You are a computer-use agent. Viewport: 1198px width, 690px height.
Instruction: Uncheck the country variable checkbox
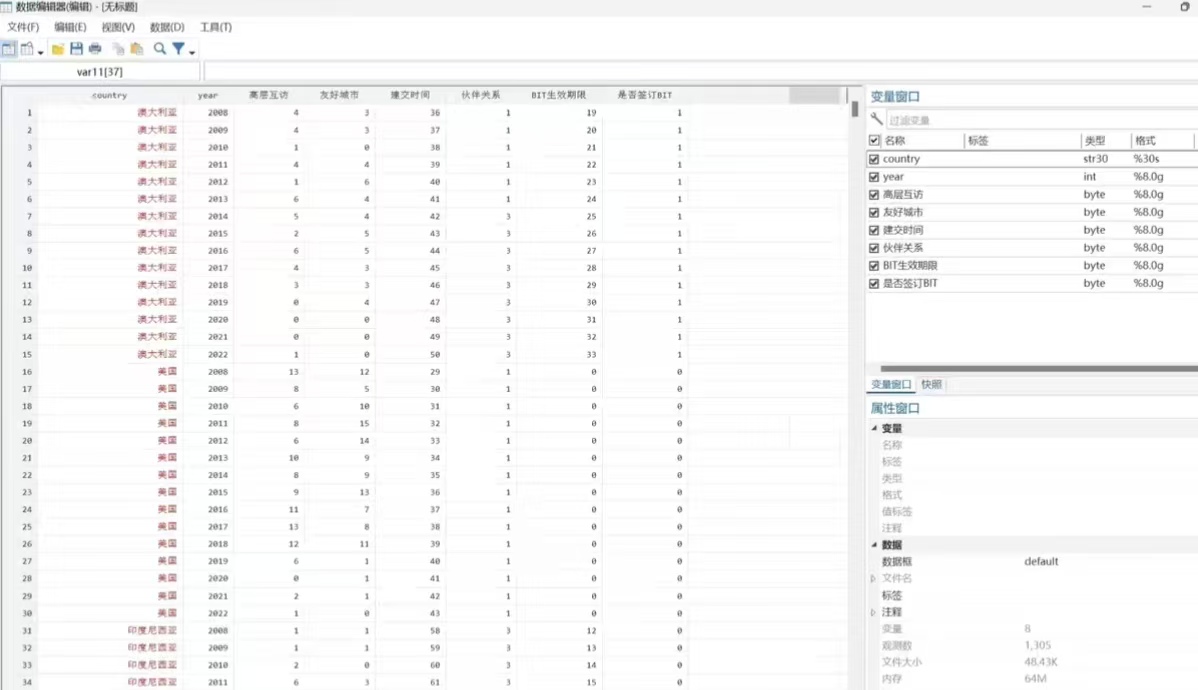click(x=874, y=159)
